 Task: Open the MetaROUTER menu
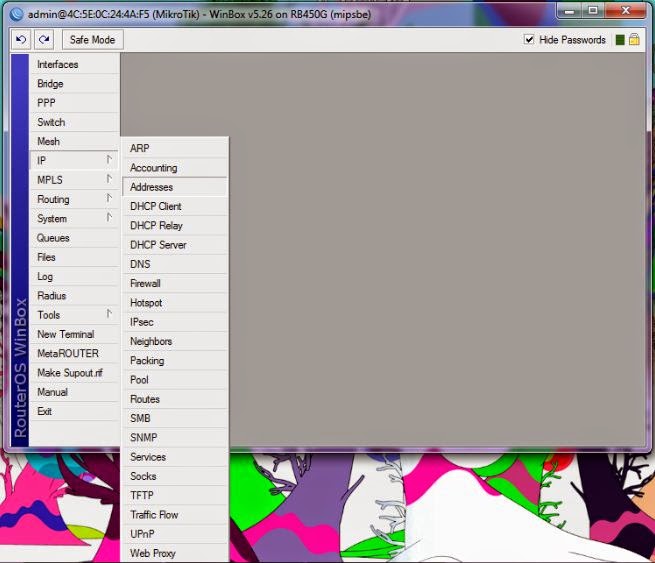click(75, 353)
